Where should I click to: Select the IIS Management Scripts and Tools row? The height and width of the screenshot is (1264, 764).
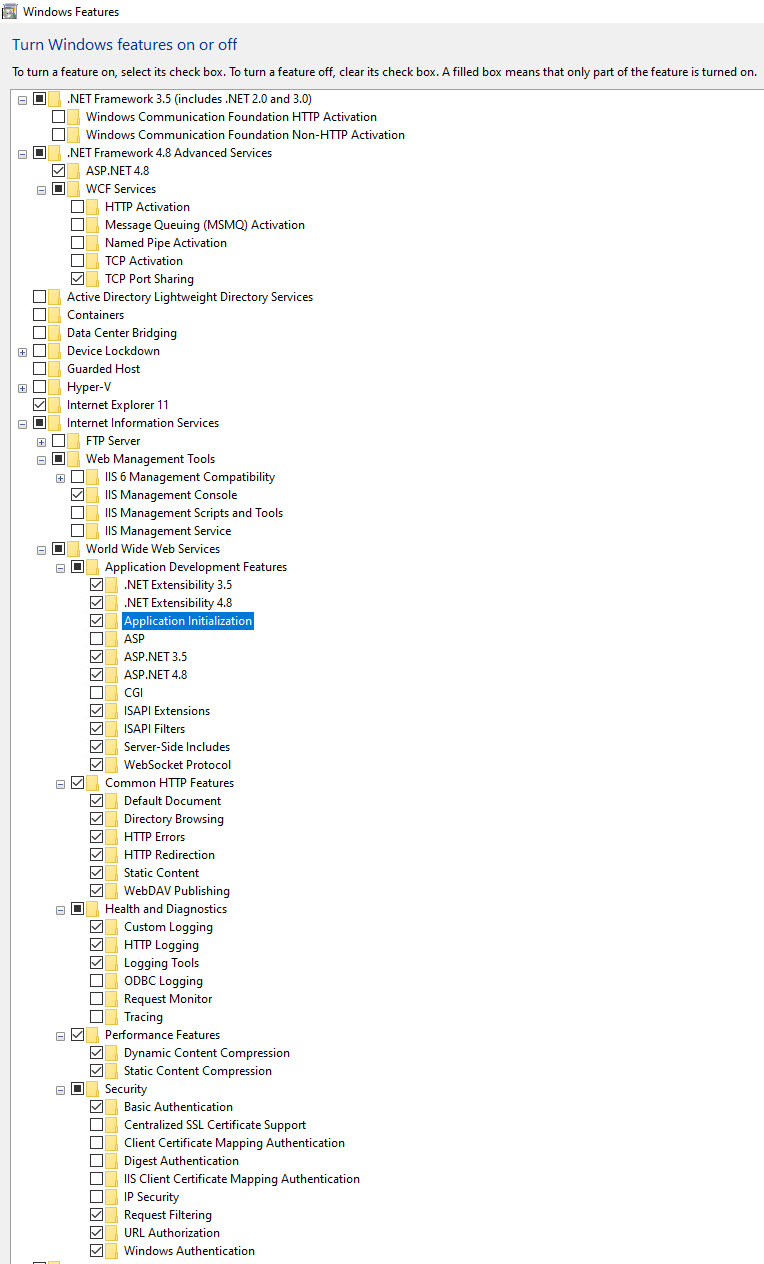click(x=194, y=513)
